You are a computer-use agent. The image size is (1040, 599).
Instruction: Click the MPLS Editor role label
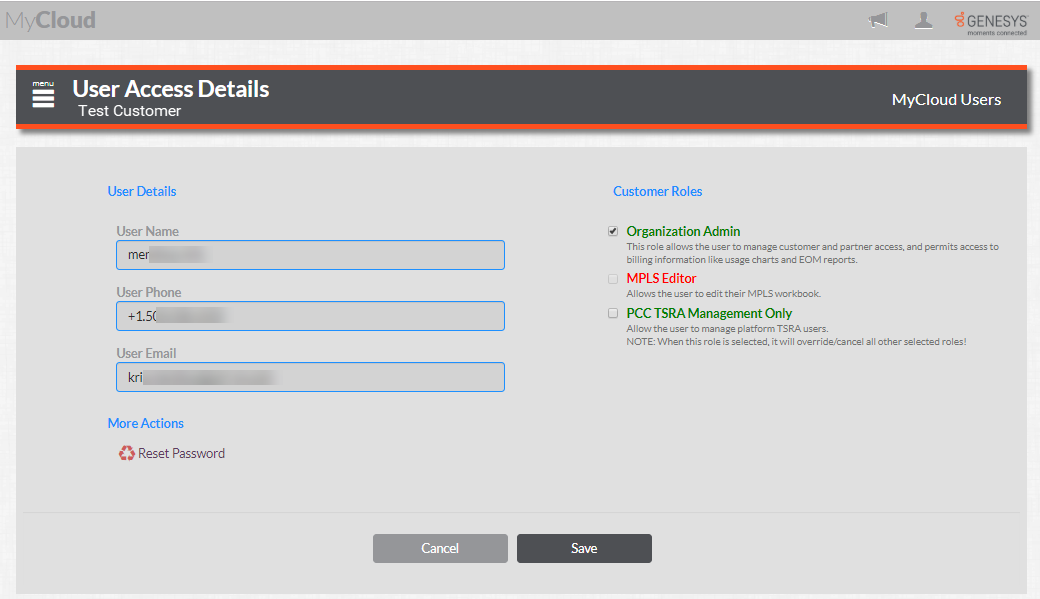tap(661, 278)
